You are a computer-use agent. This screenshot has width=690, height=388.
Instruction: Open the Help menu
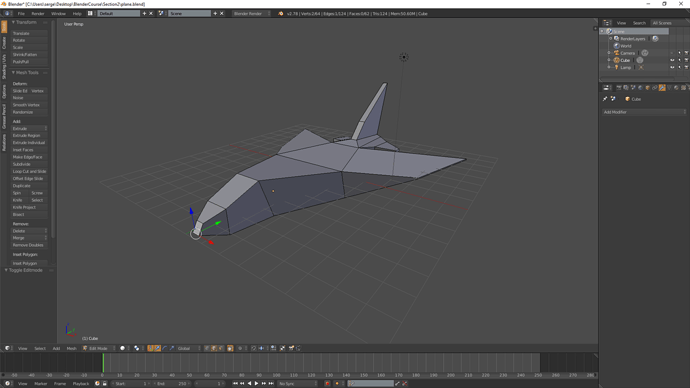point(77,14)
